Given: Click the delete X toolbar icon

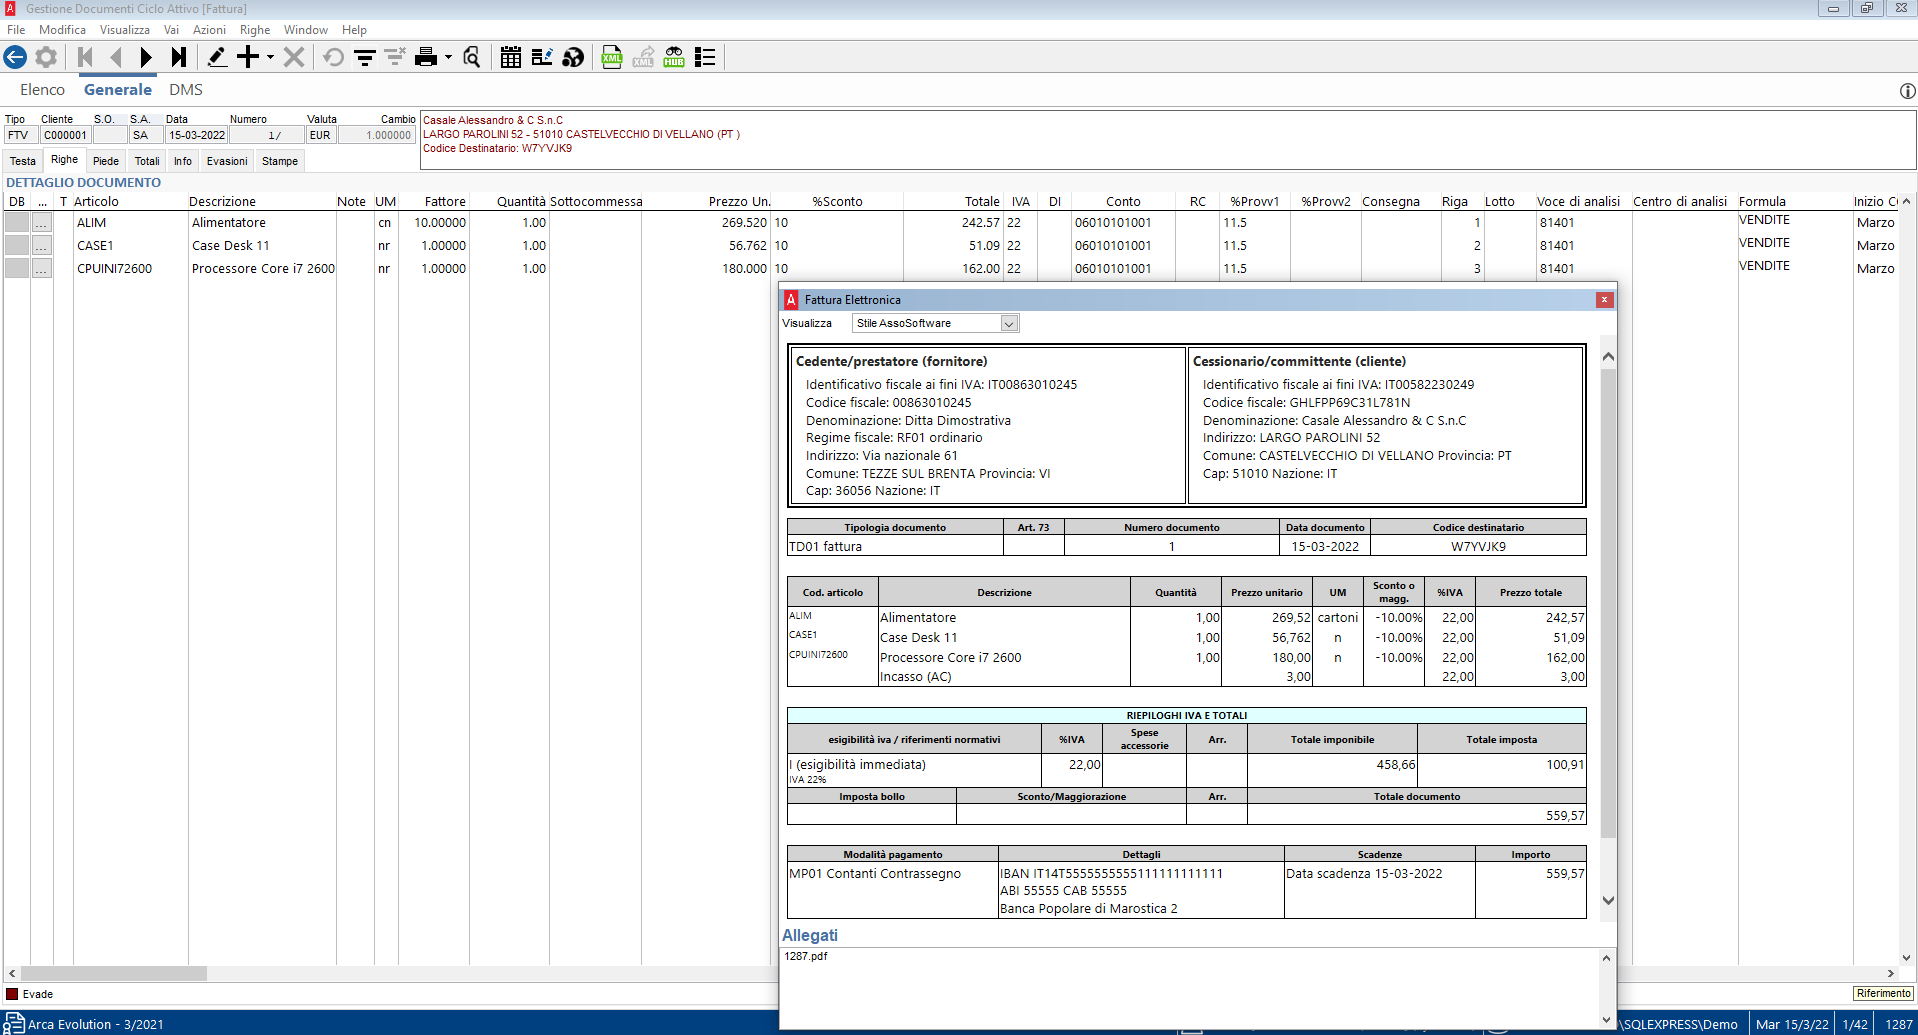Looking at the screenshot, I should [293, 57].
